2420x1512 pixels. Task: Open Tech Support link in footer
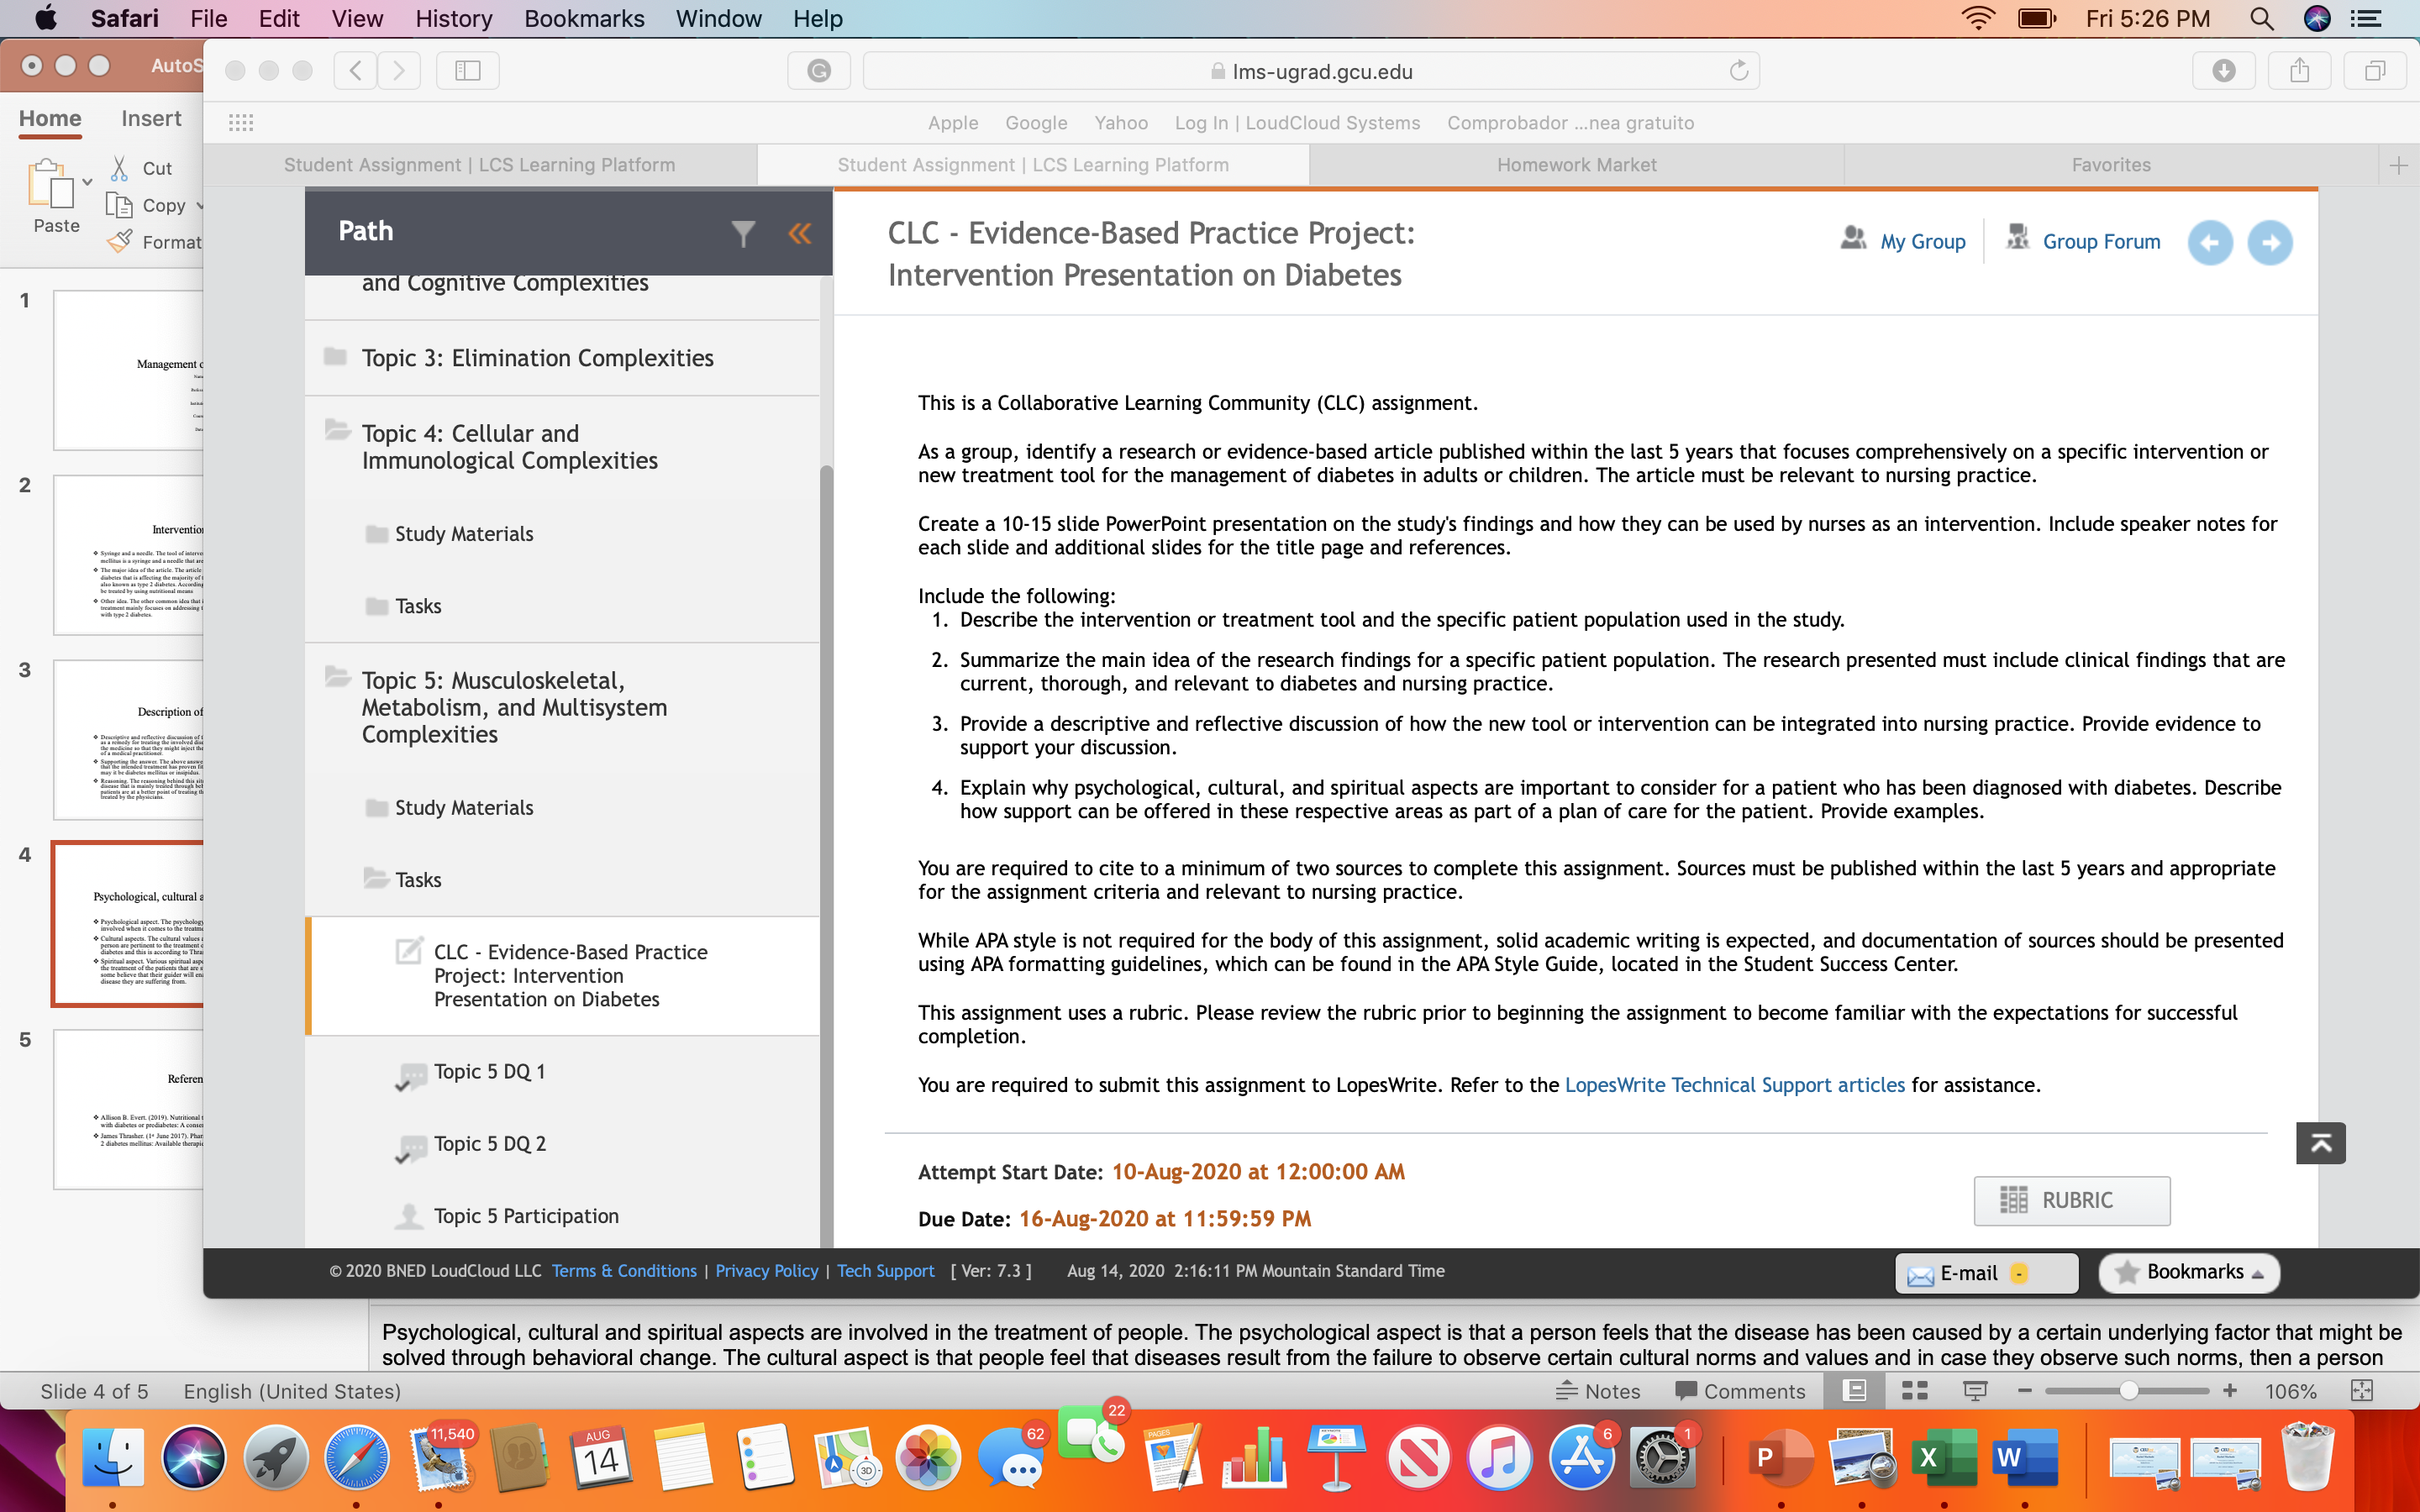tap(886, 1271)
